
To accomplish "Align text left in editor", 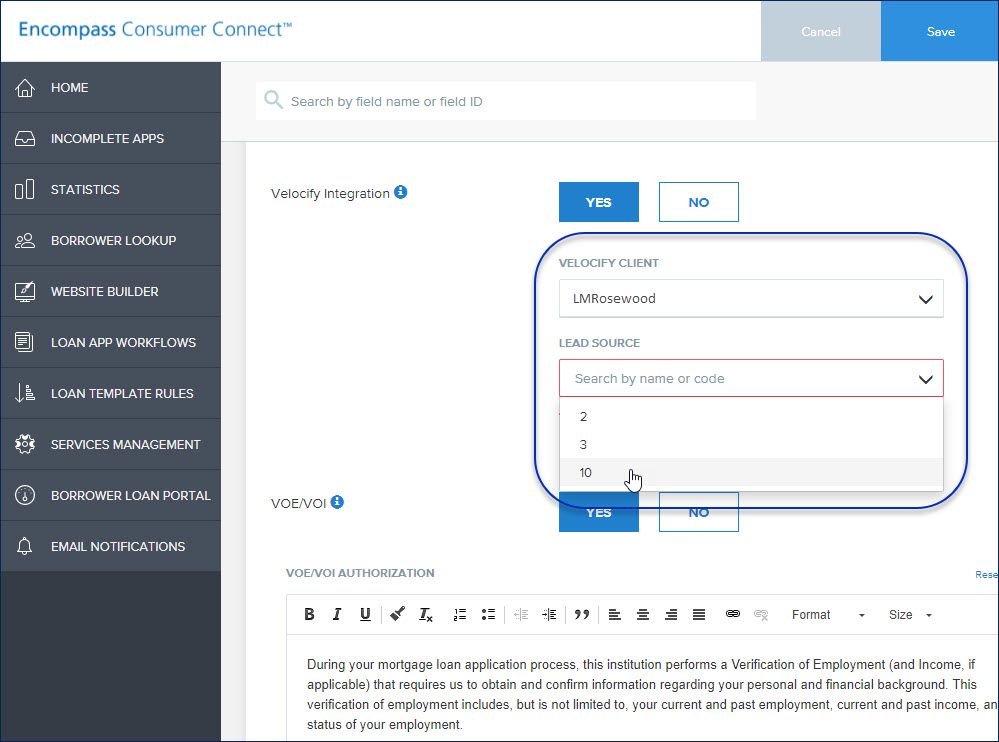I will (x=614, y=615).
